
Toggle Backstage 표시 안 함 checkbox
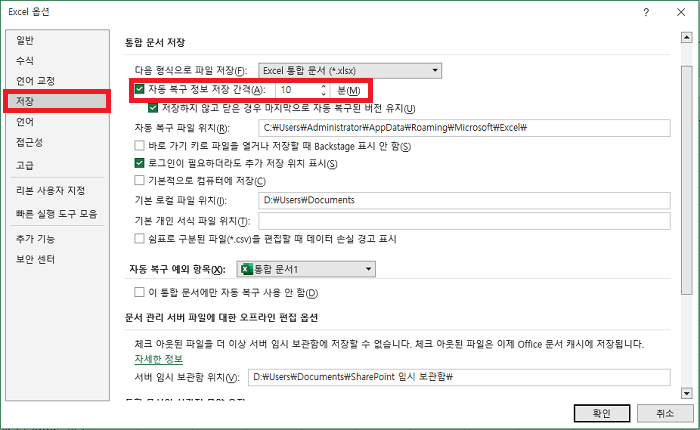pos(139,146)
